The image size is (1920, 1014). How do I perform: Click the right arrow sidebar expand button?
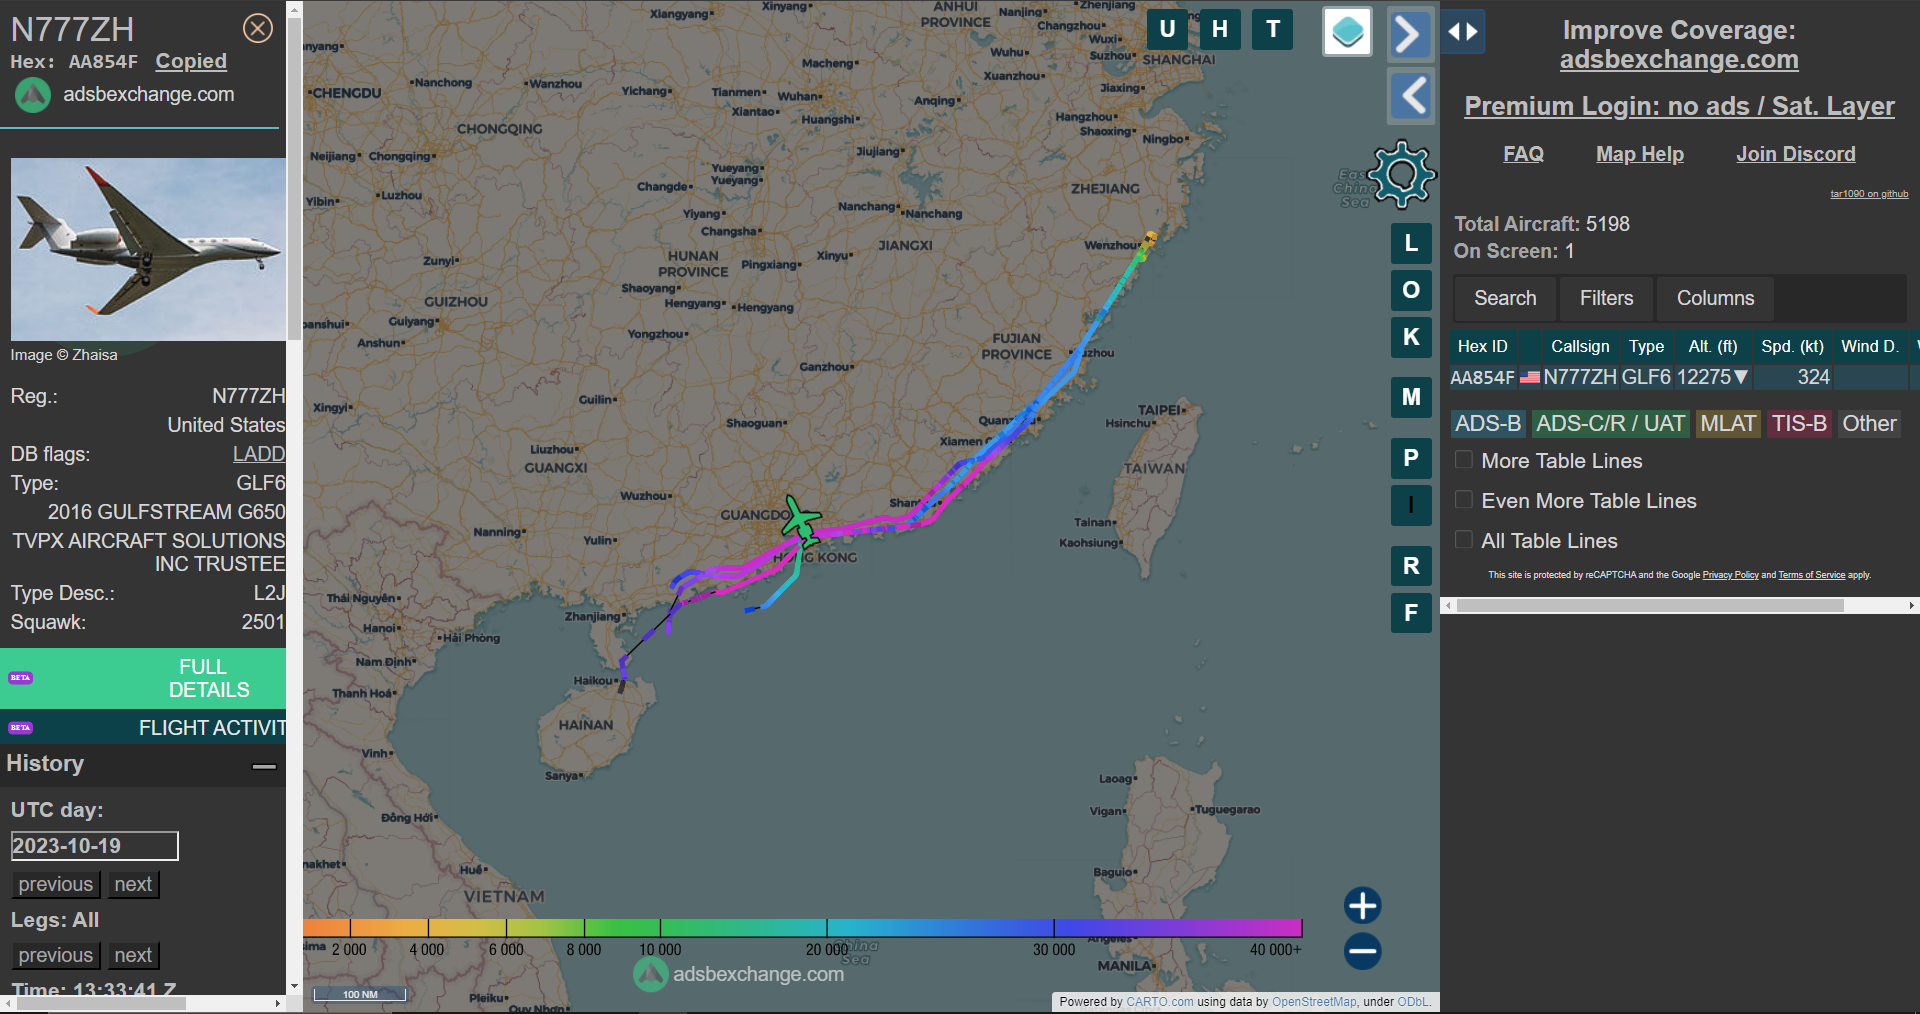(x=1410, y=34)
